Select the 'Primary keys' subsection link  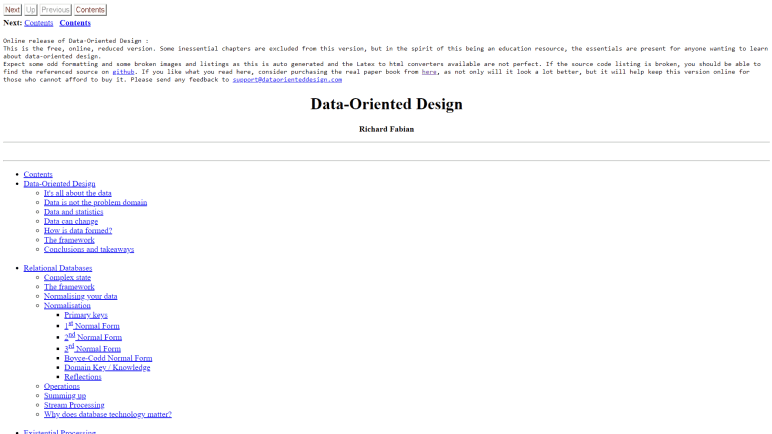click(85, 315)
